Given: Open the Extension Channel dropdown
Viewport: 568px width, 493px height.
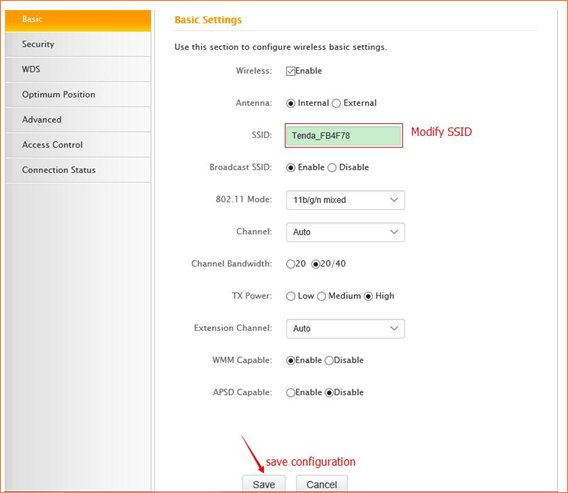Looking at the screenshot, I should (x=345, y=329).
